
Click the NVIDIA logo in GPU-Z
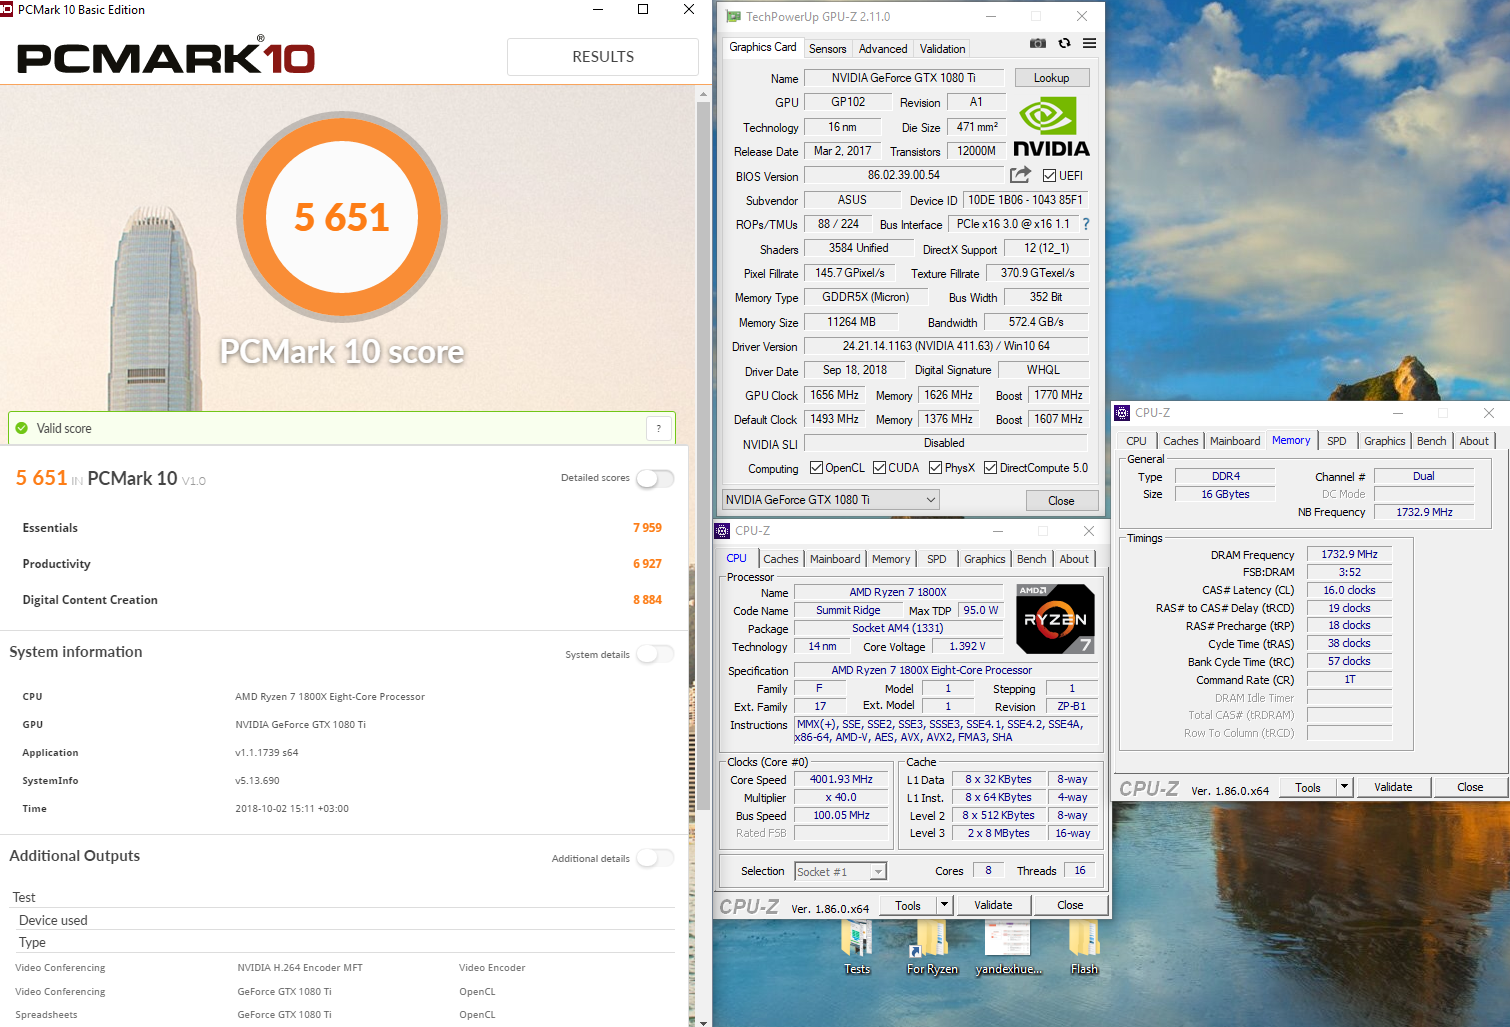click(1051, 126)
